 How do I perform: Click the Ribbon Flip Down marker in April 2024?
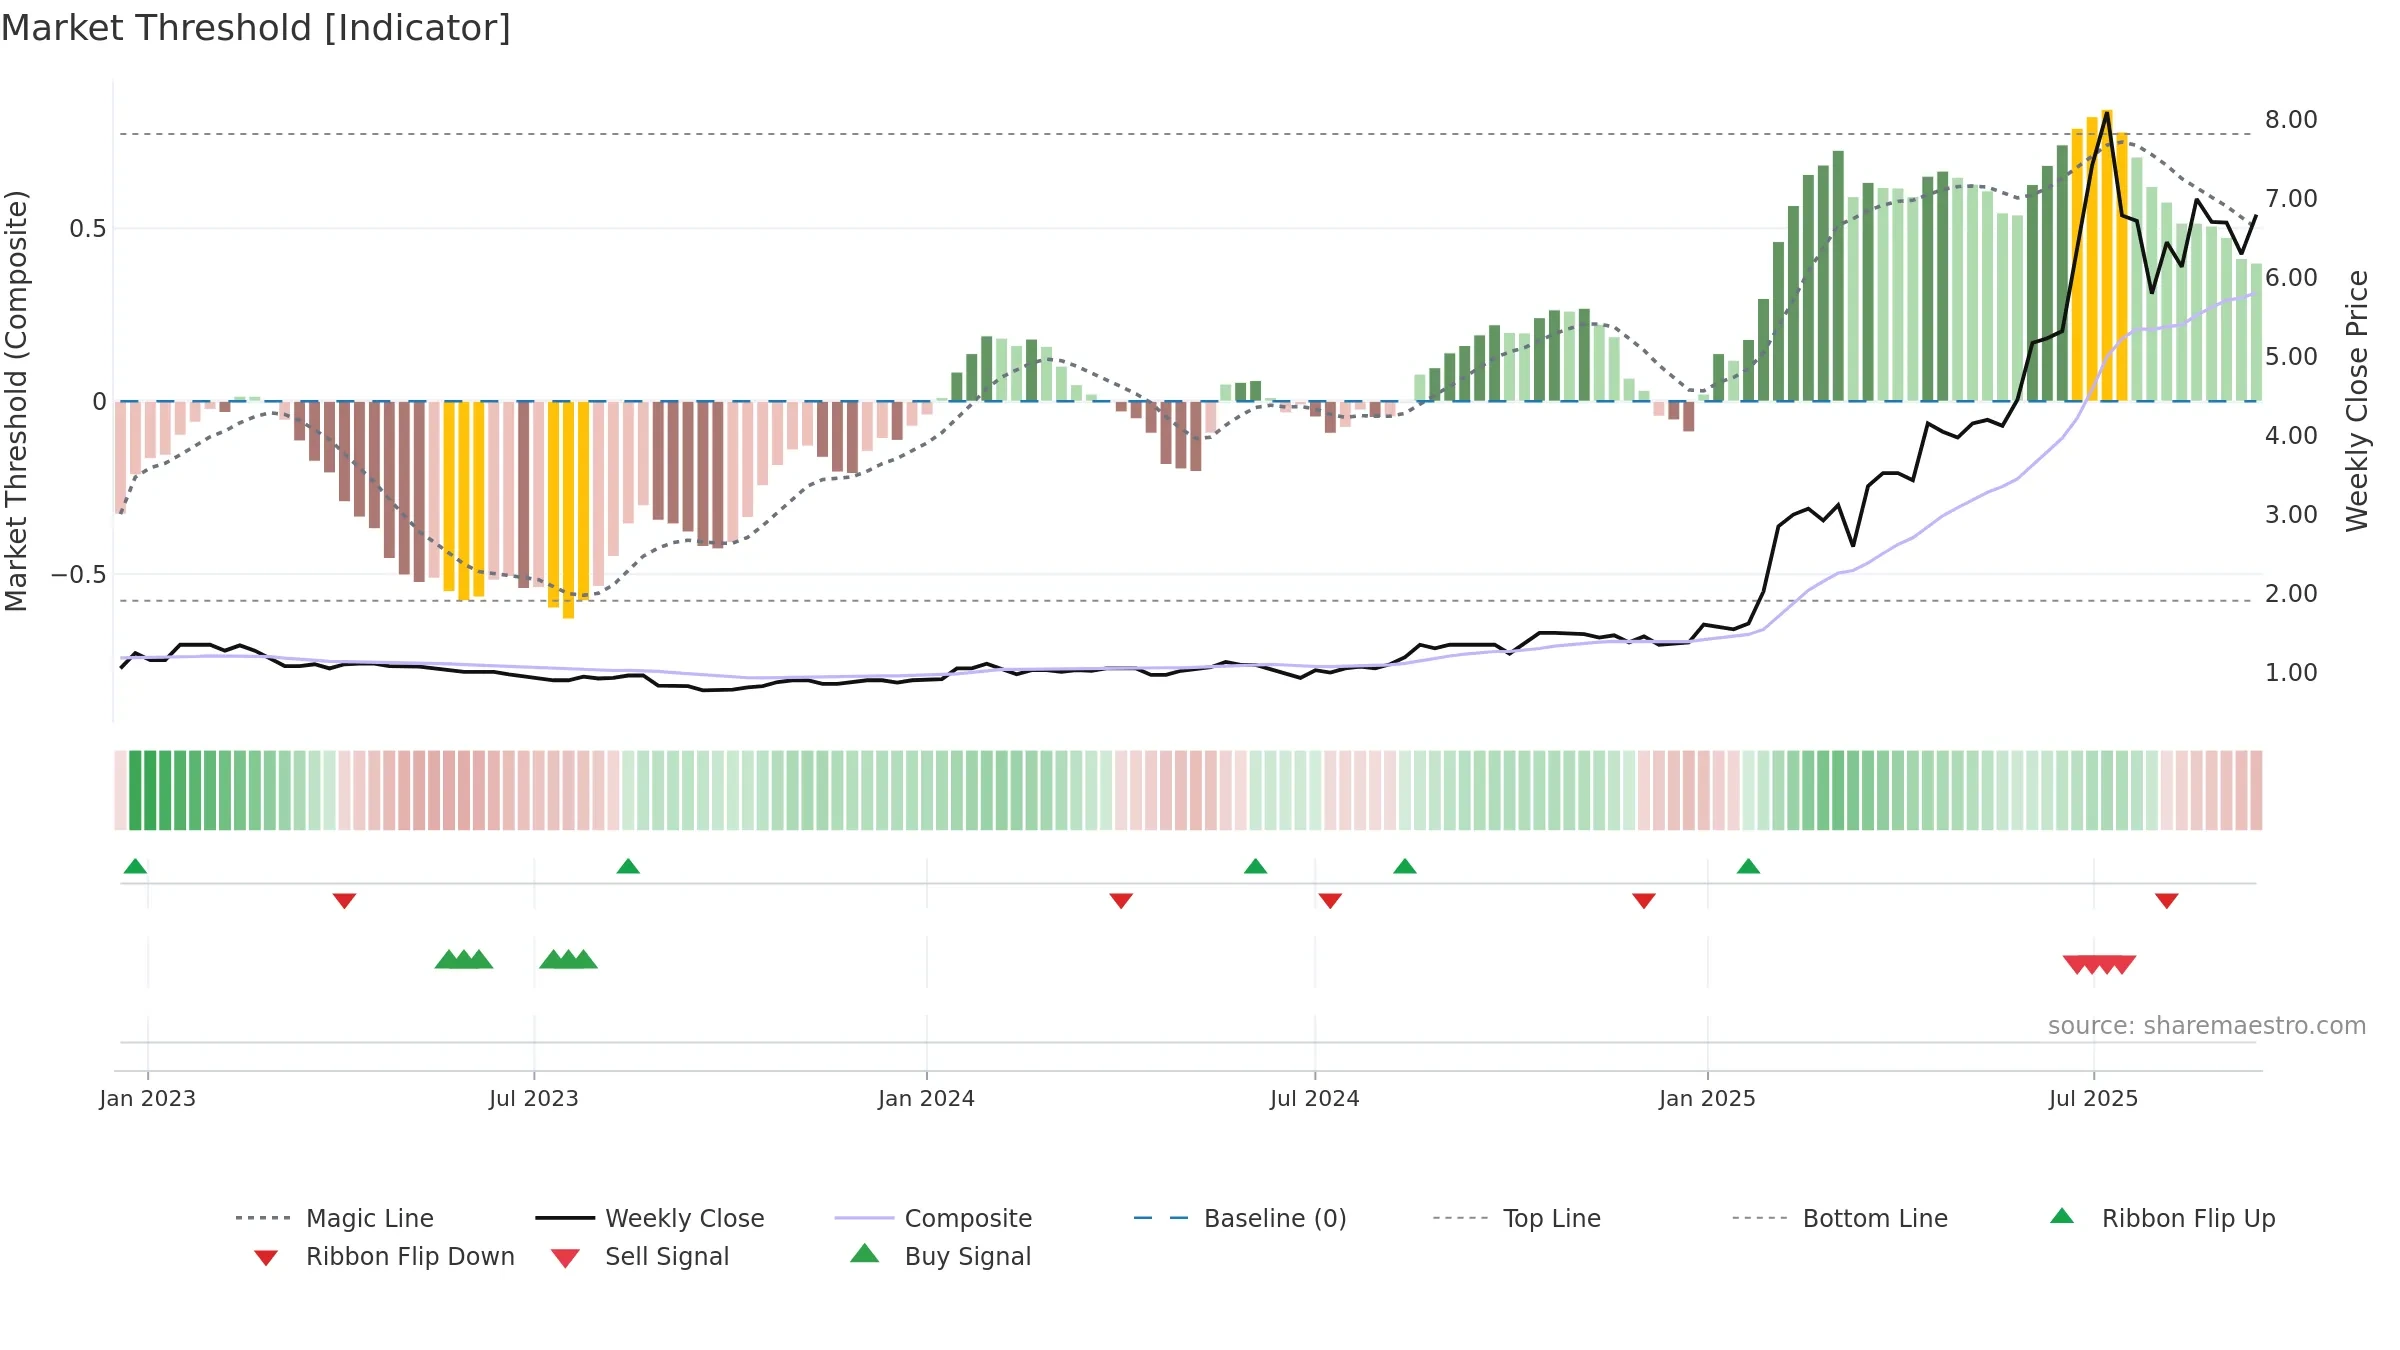tap(1121, 901)
